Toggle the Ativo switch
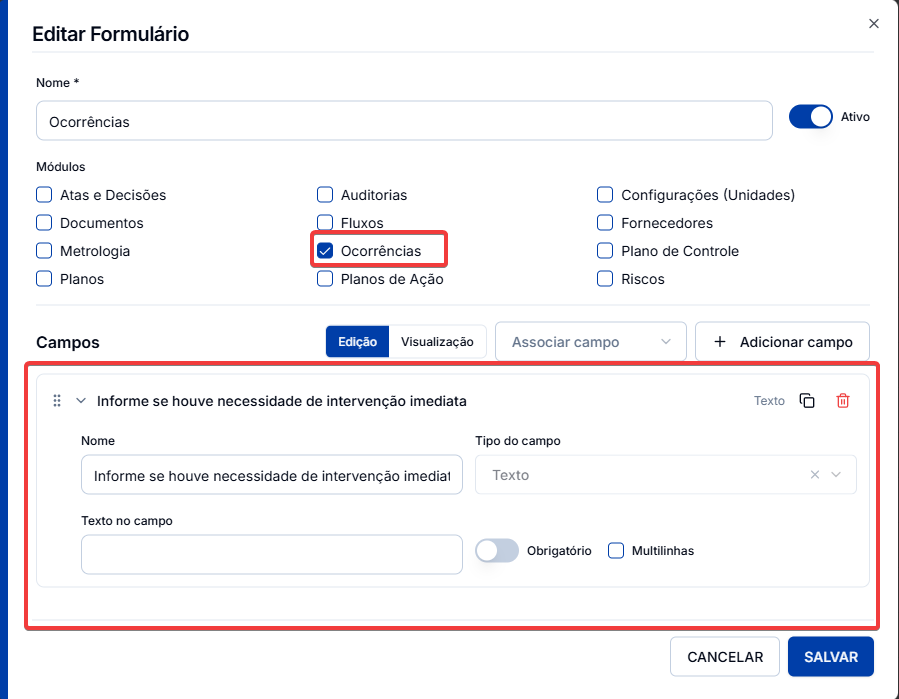The width and height of the screenshot is (899, 699). (810, 117)
